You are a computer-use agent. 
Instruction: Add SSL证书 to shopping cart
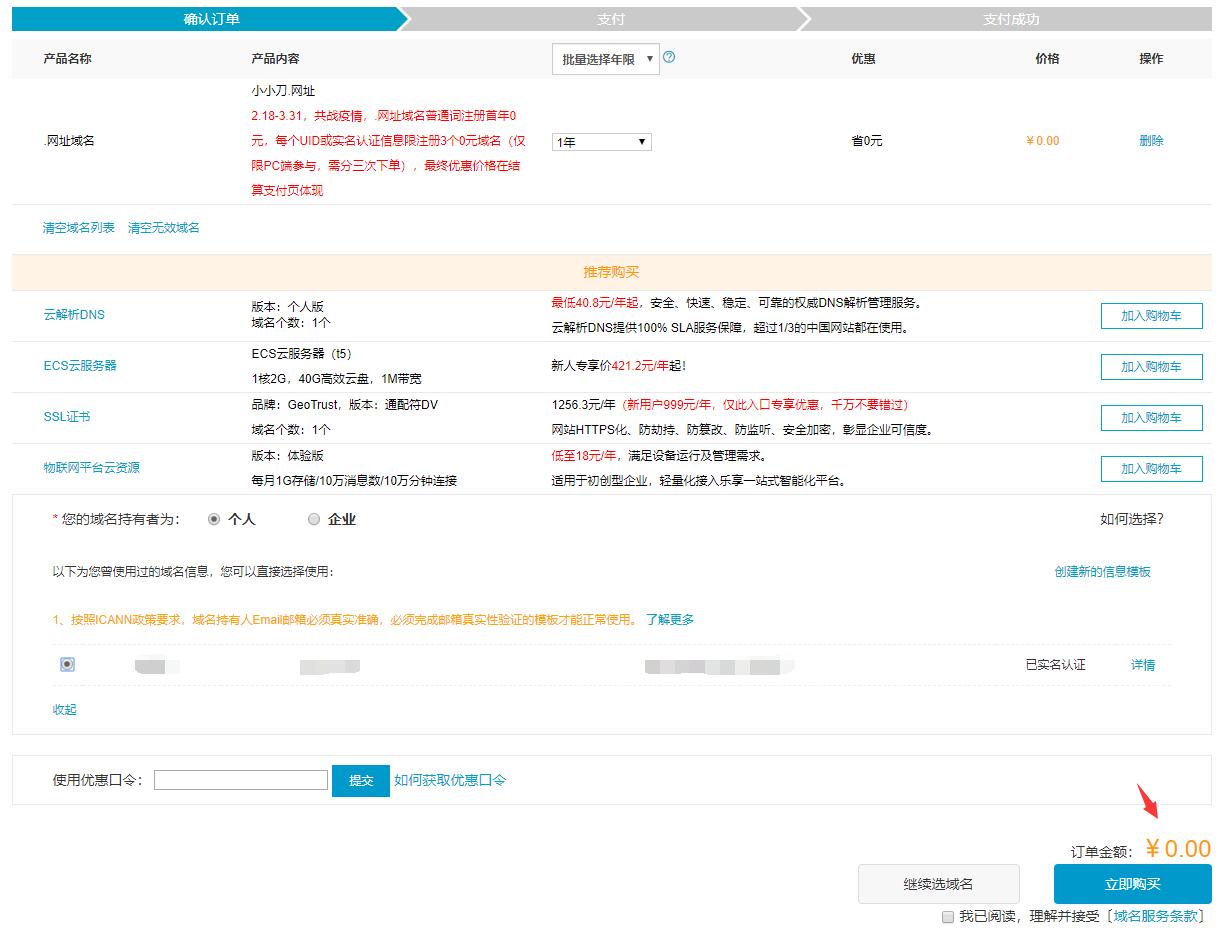point(1151,418)
